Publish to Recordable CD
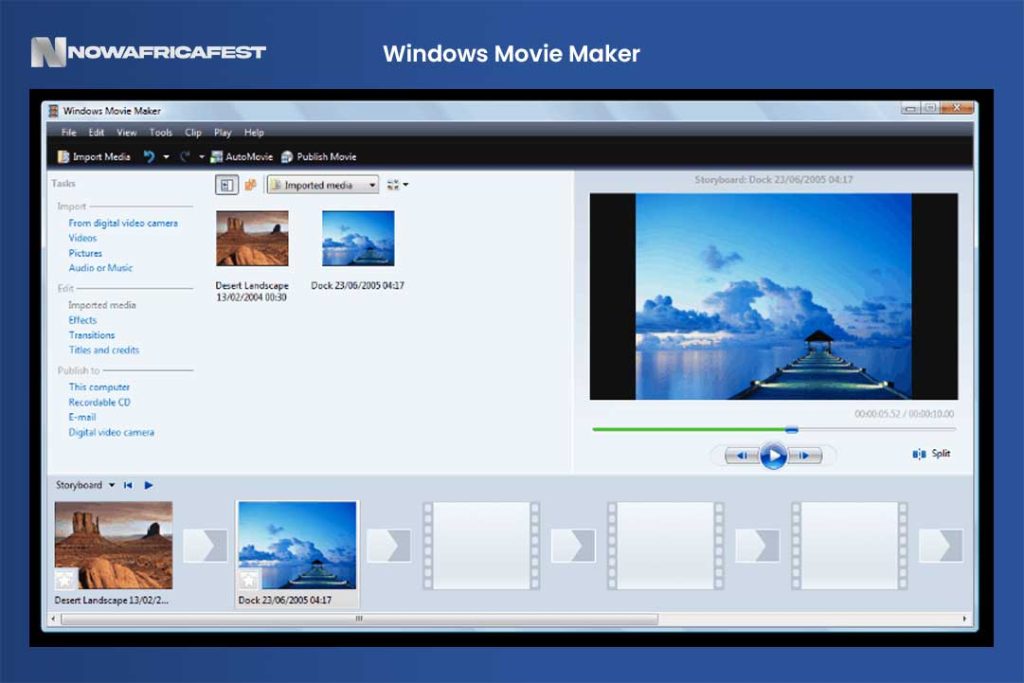 99,402
